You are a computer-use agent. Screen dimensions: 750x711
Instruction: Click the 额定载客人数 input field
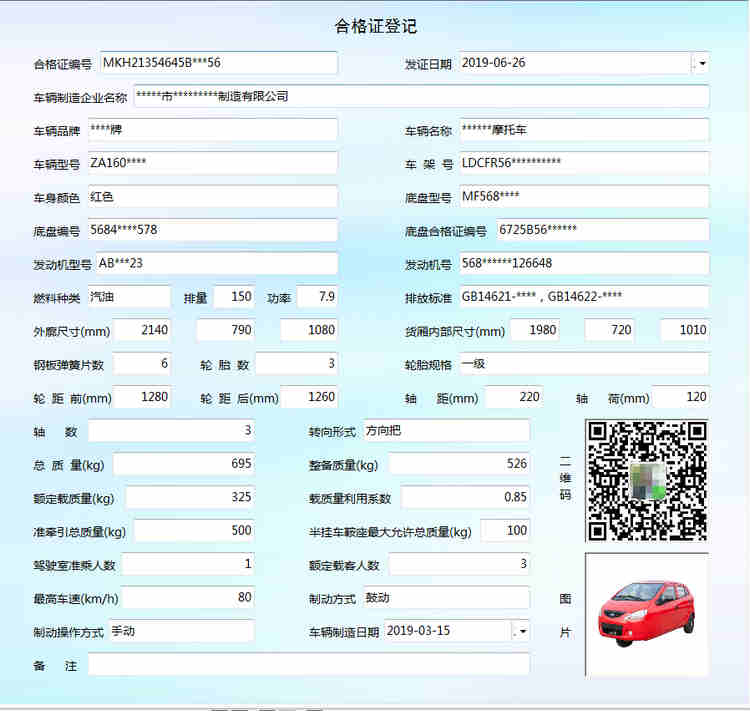(459, 565)
